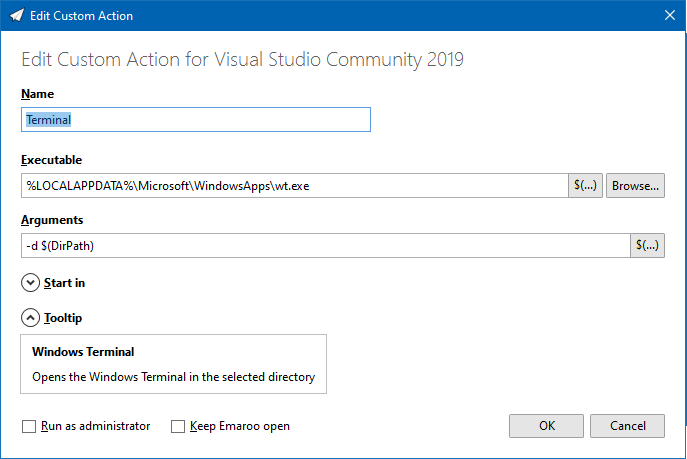Open variable picker $(...) for Executable

pos(585,186)
